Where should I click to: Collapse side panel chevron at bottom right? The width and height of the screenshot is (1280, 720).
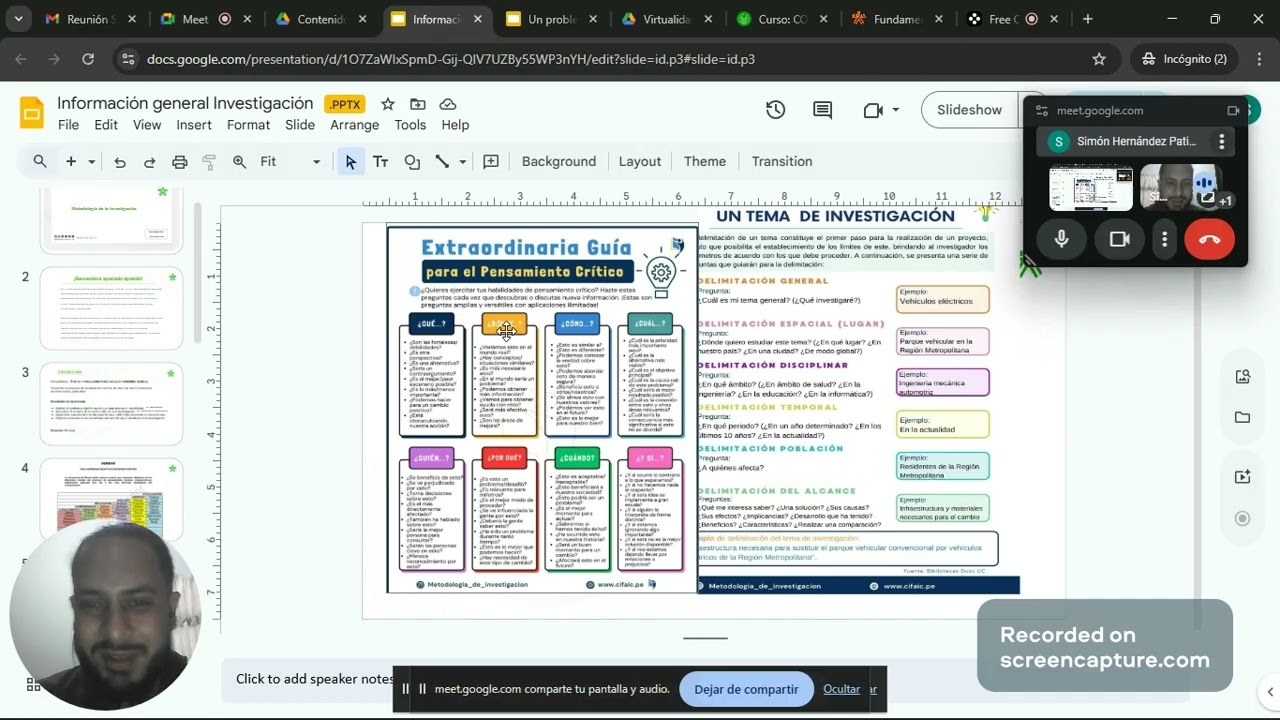pyautogui.click(x=1270, y=692)
